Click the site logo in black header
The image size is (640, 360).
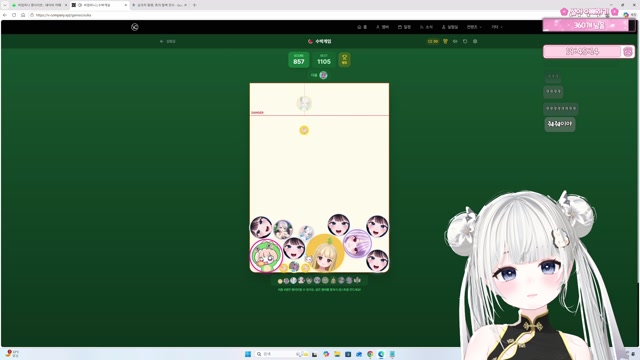tap(135, 27)
